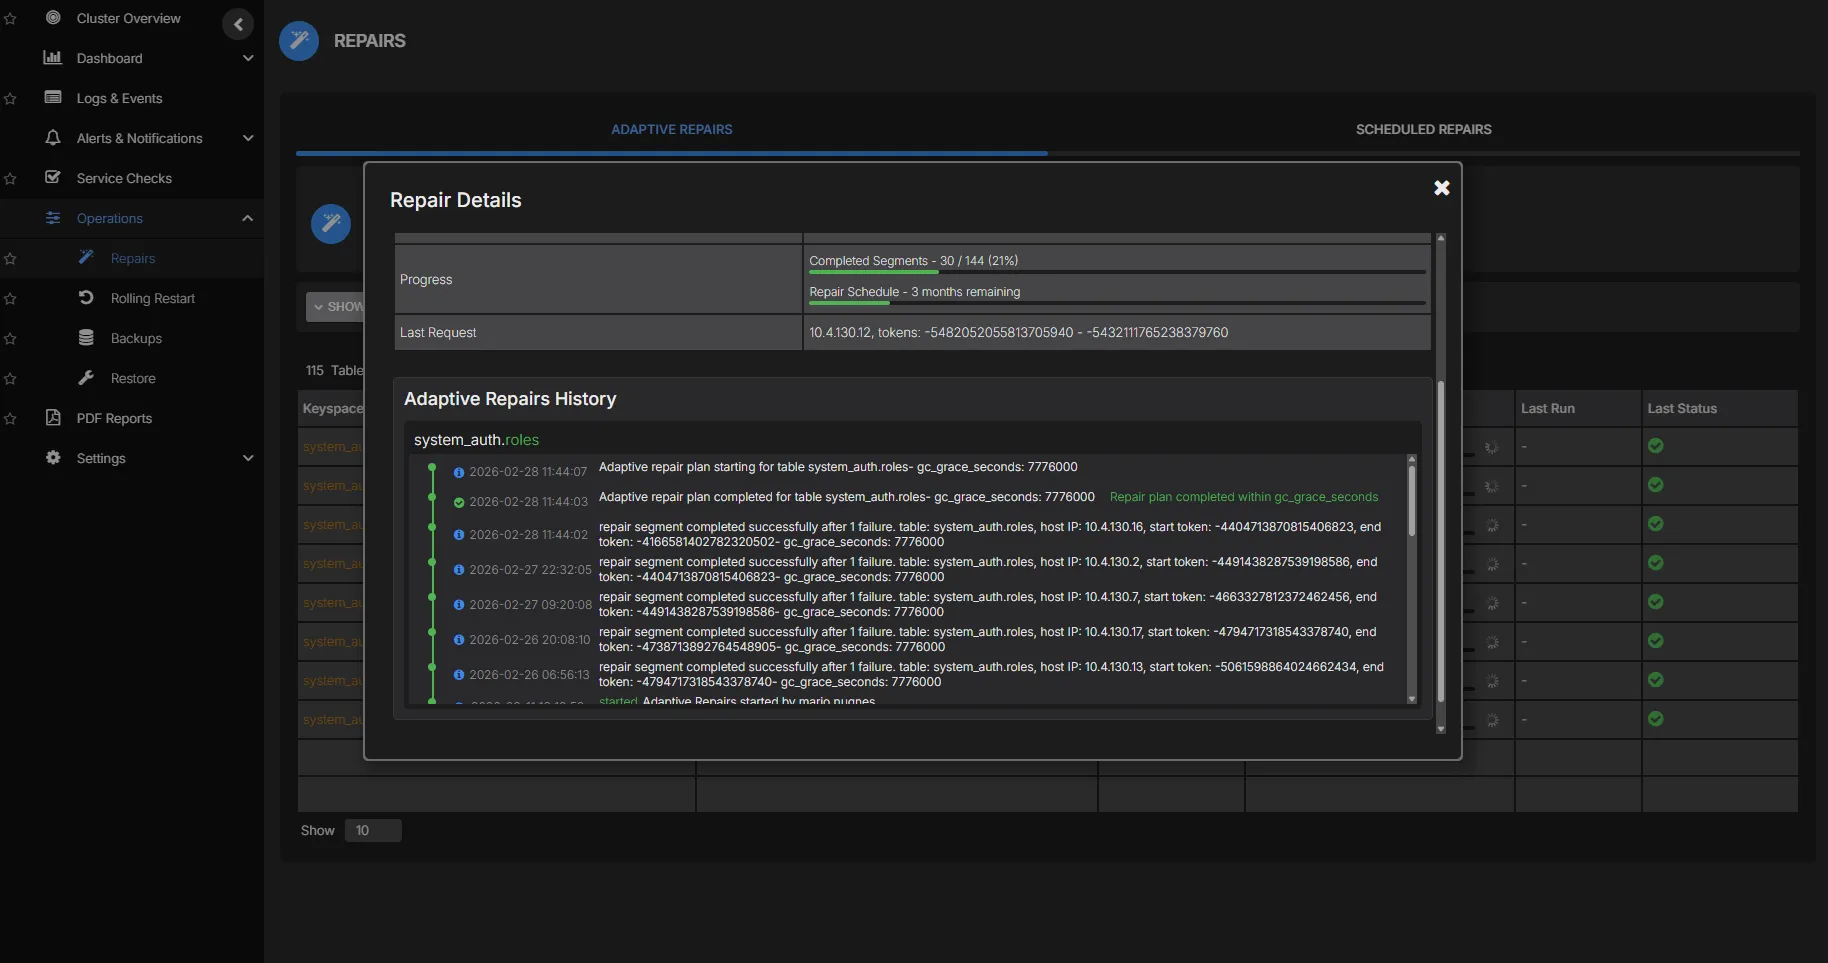Collapse the sidebar with back arrow button
The image size is (1828, 963).
tap(238, 24)
